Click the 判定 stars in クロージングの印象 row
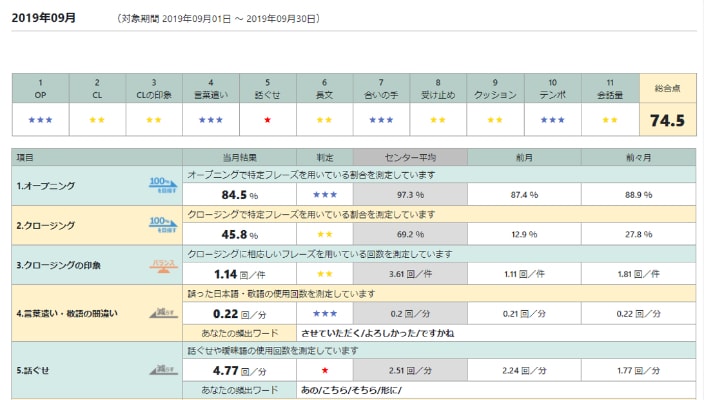 tap(325, 274)
